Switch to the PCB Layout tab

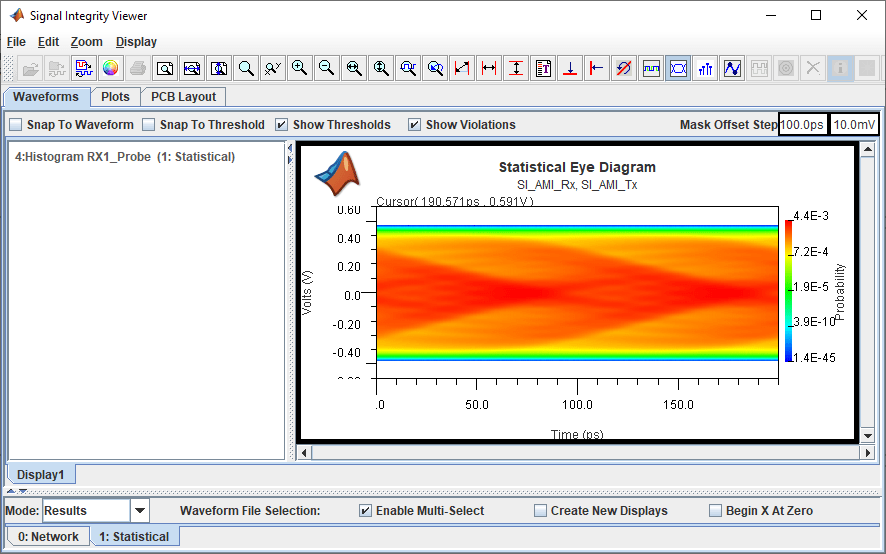(183, 97)
